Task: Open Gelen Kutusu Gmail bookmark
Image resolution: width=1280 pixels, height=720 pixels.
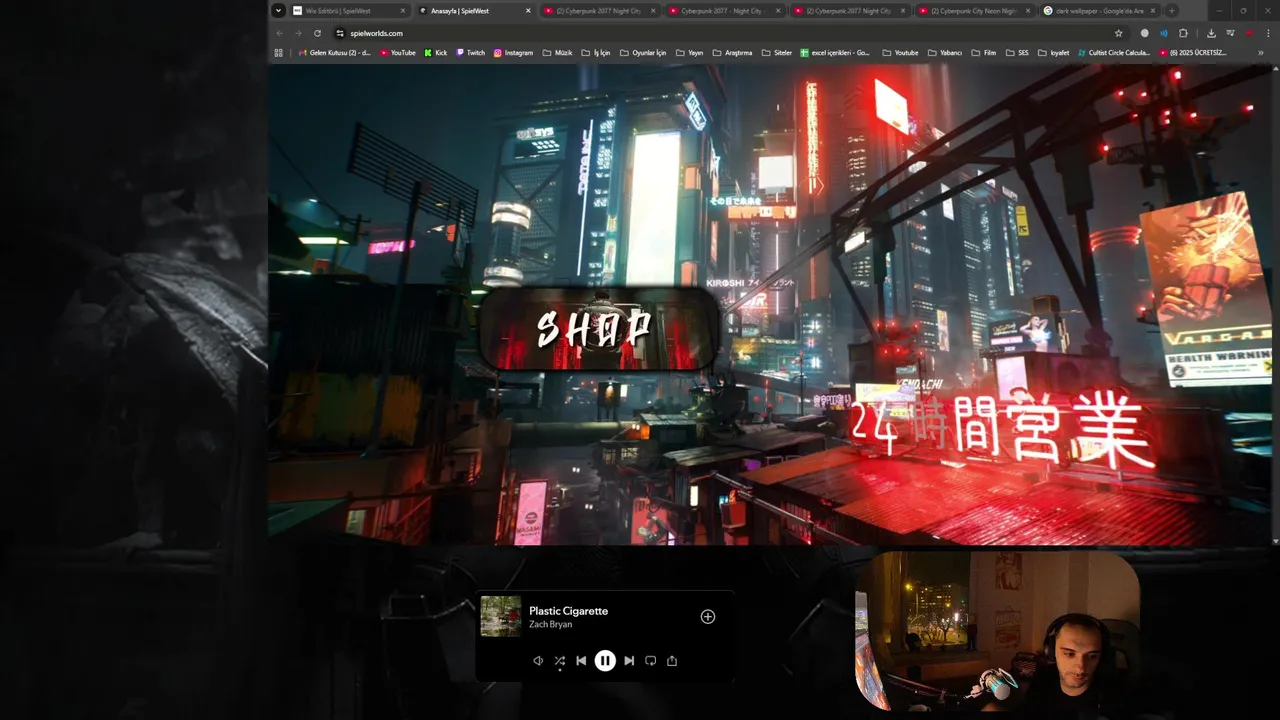Action: pos(333,53)
